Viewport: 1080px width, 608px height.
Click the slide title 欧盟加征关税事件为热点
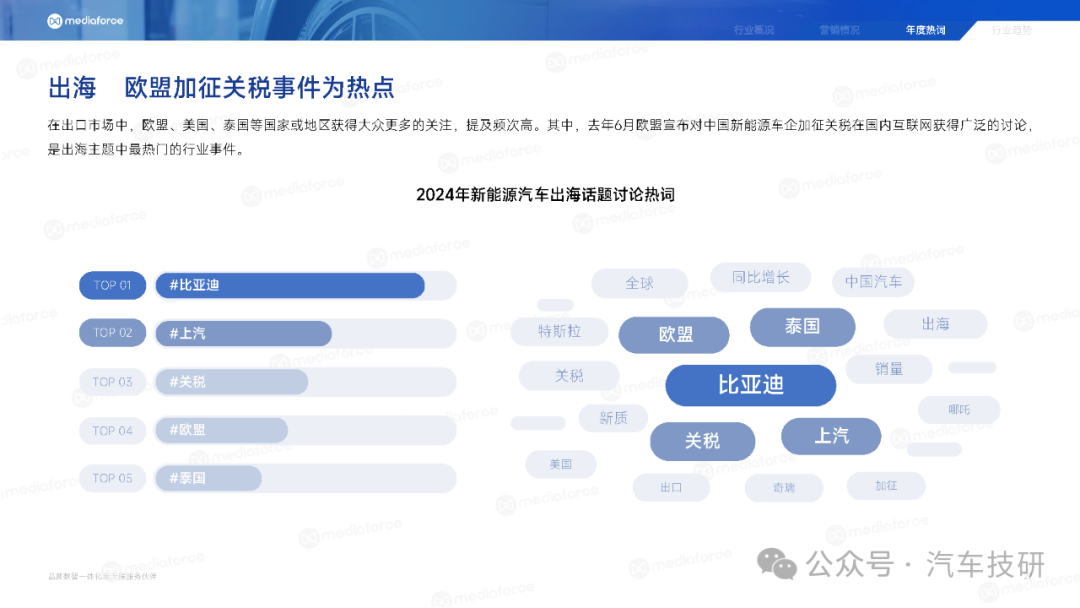click(260, 88)
